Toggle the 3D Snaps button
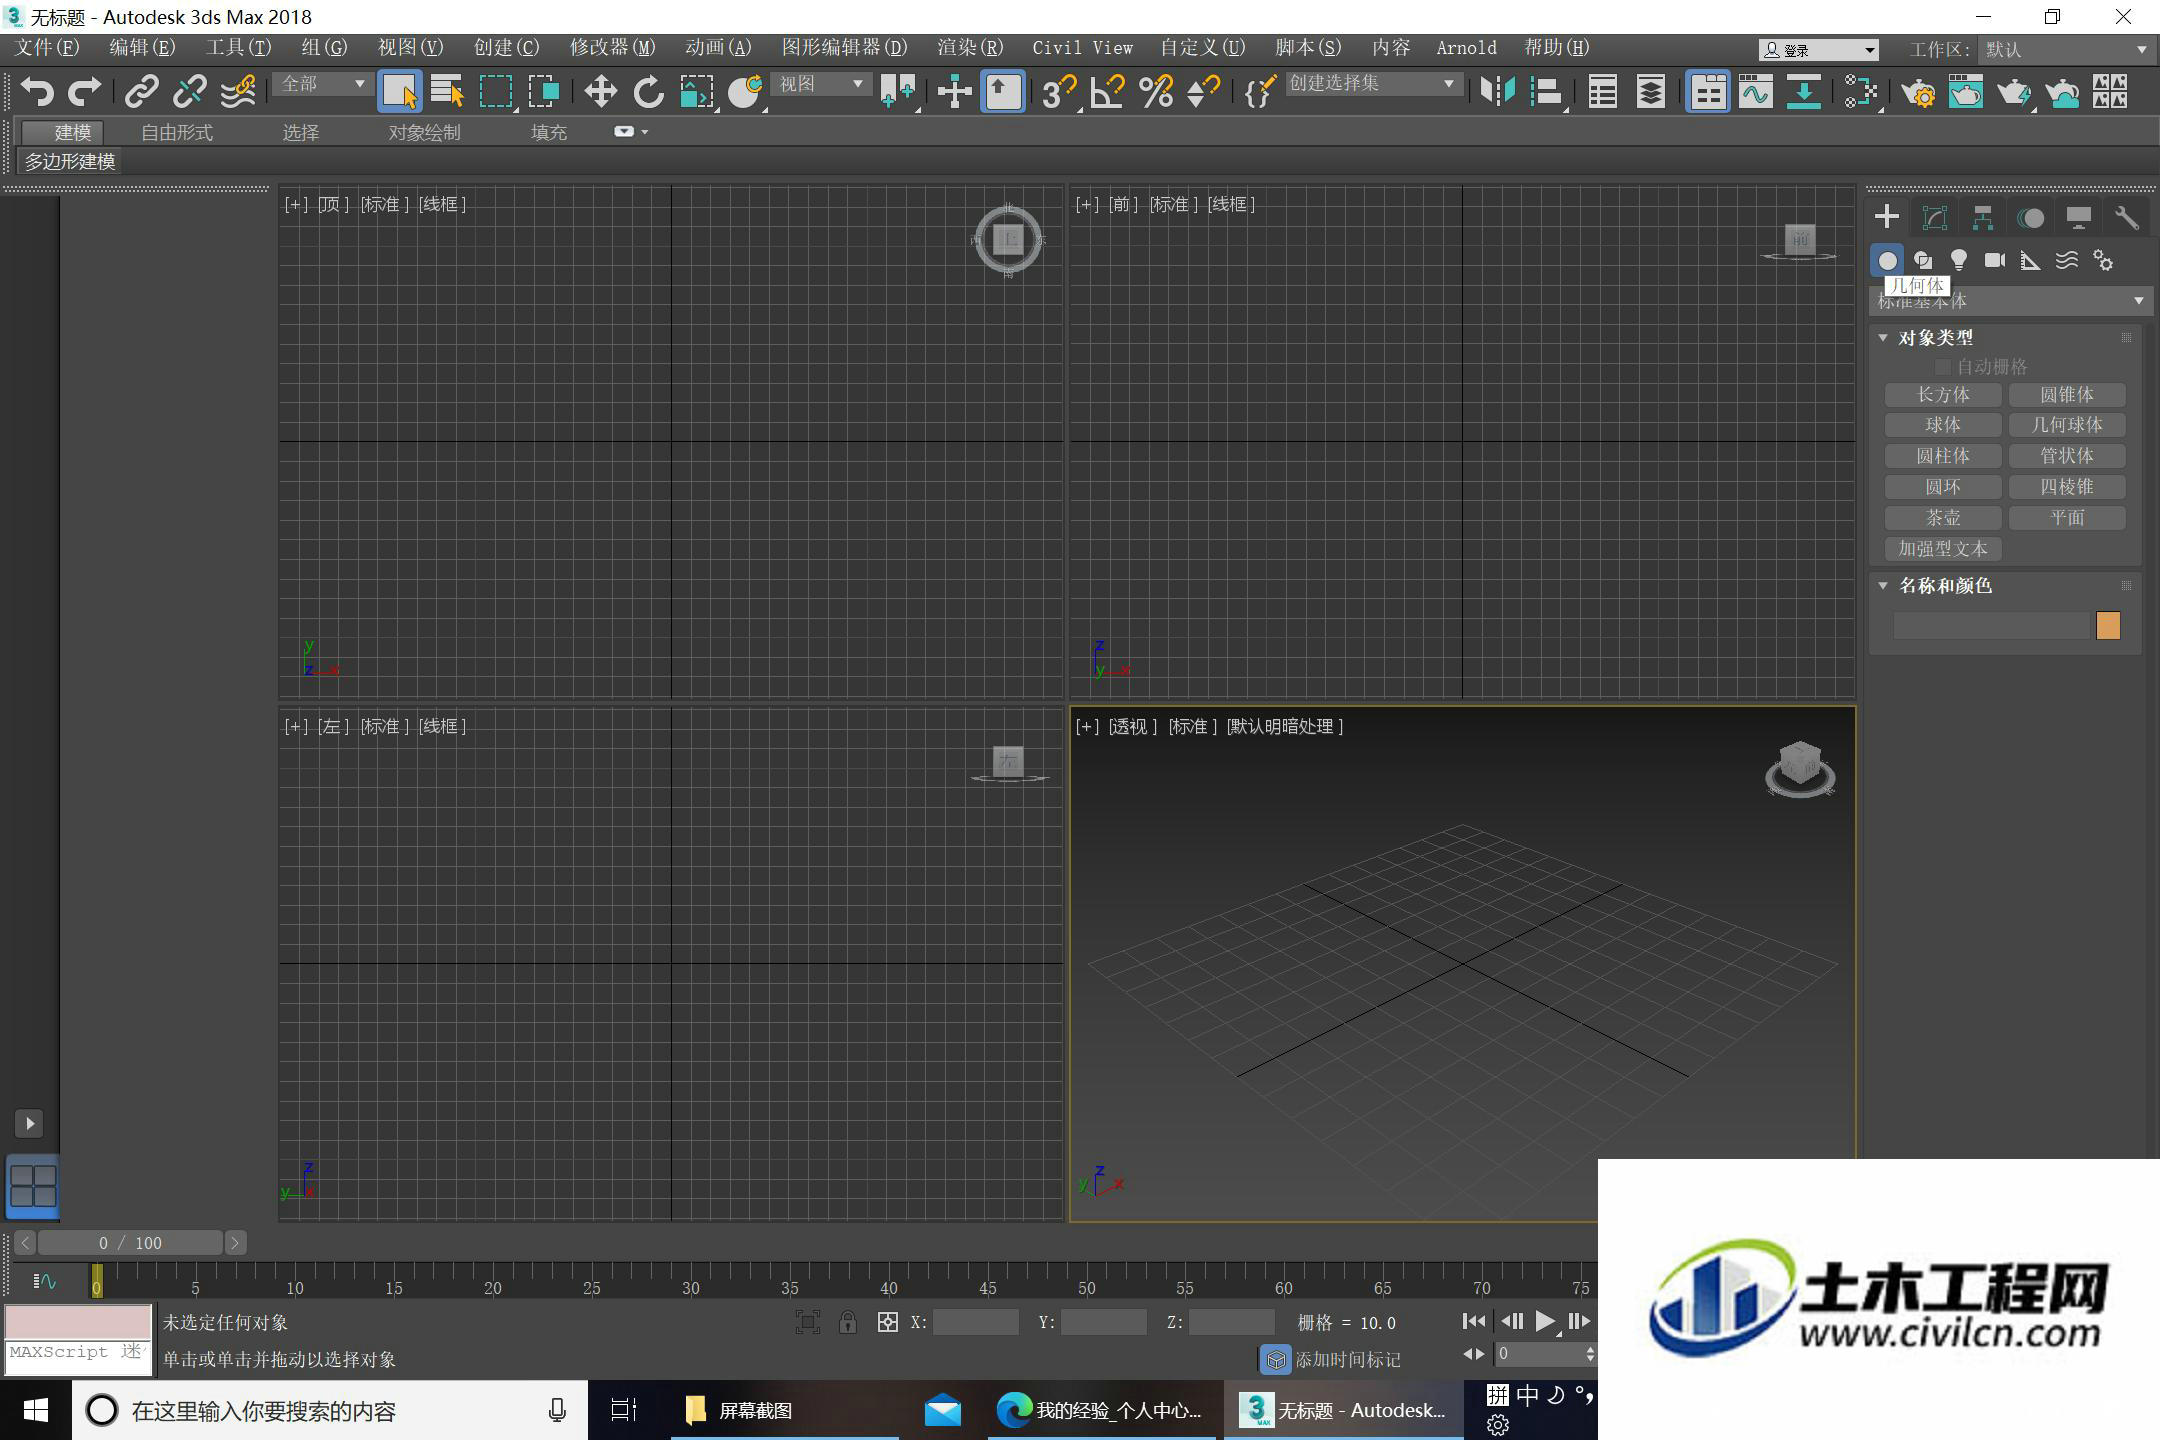This screenshot has width=2160, height=1440. 1058,92
